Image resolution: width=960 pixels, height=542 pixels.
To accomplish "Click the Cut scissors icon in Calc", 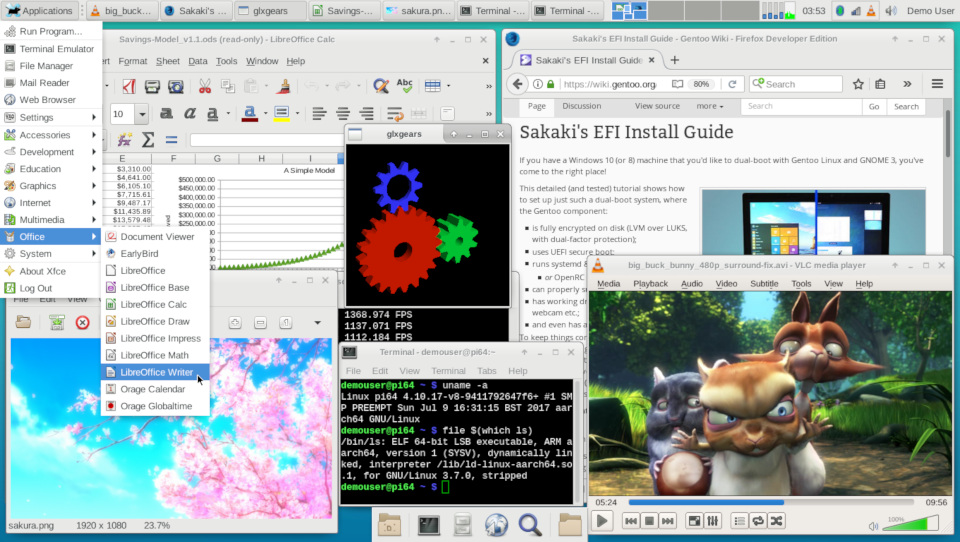I will point(204,86).
